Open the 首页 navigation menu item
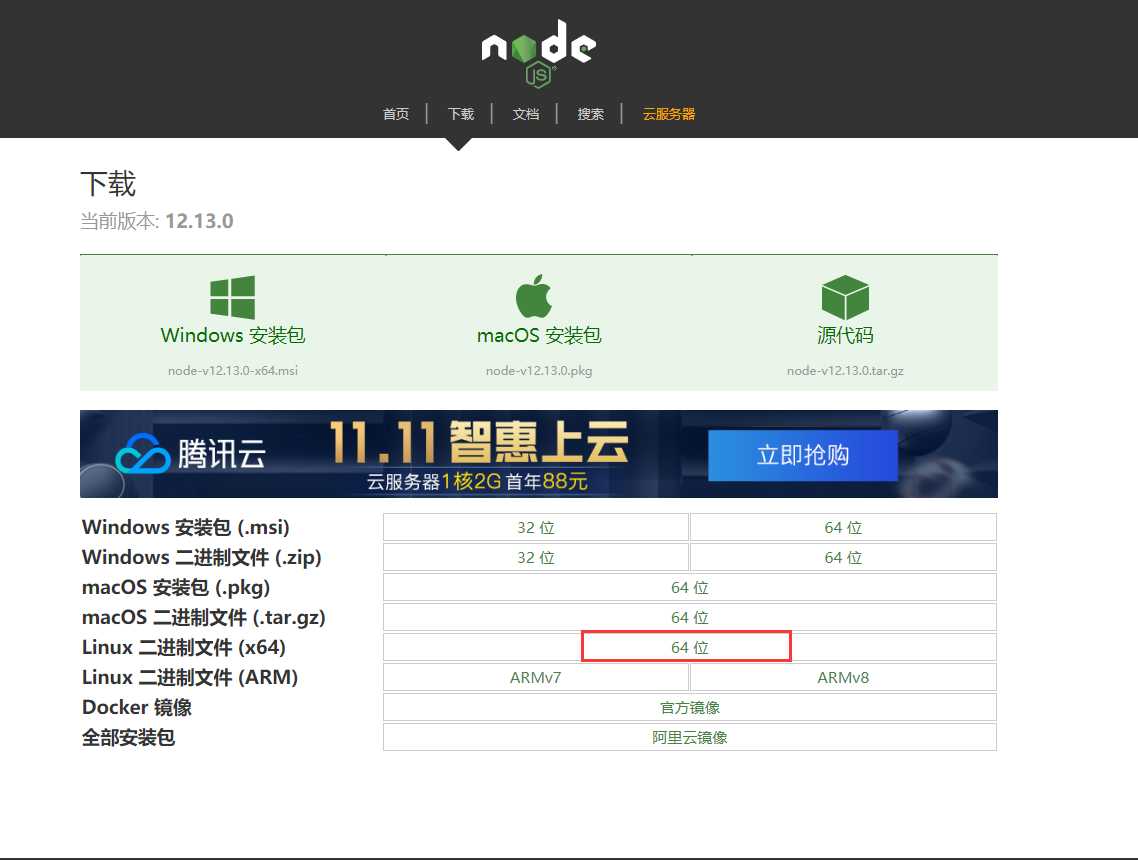 pyautogui.click(x=396, y=114)
